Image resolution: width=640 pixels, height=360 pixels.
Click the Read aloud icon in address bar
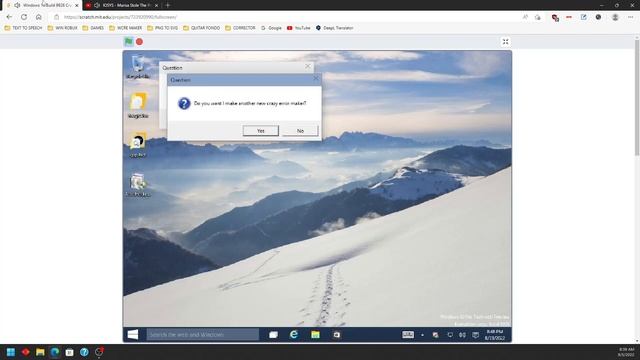point(525,17)
